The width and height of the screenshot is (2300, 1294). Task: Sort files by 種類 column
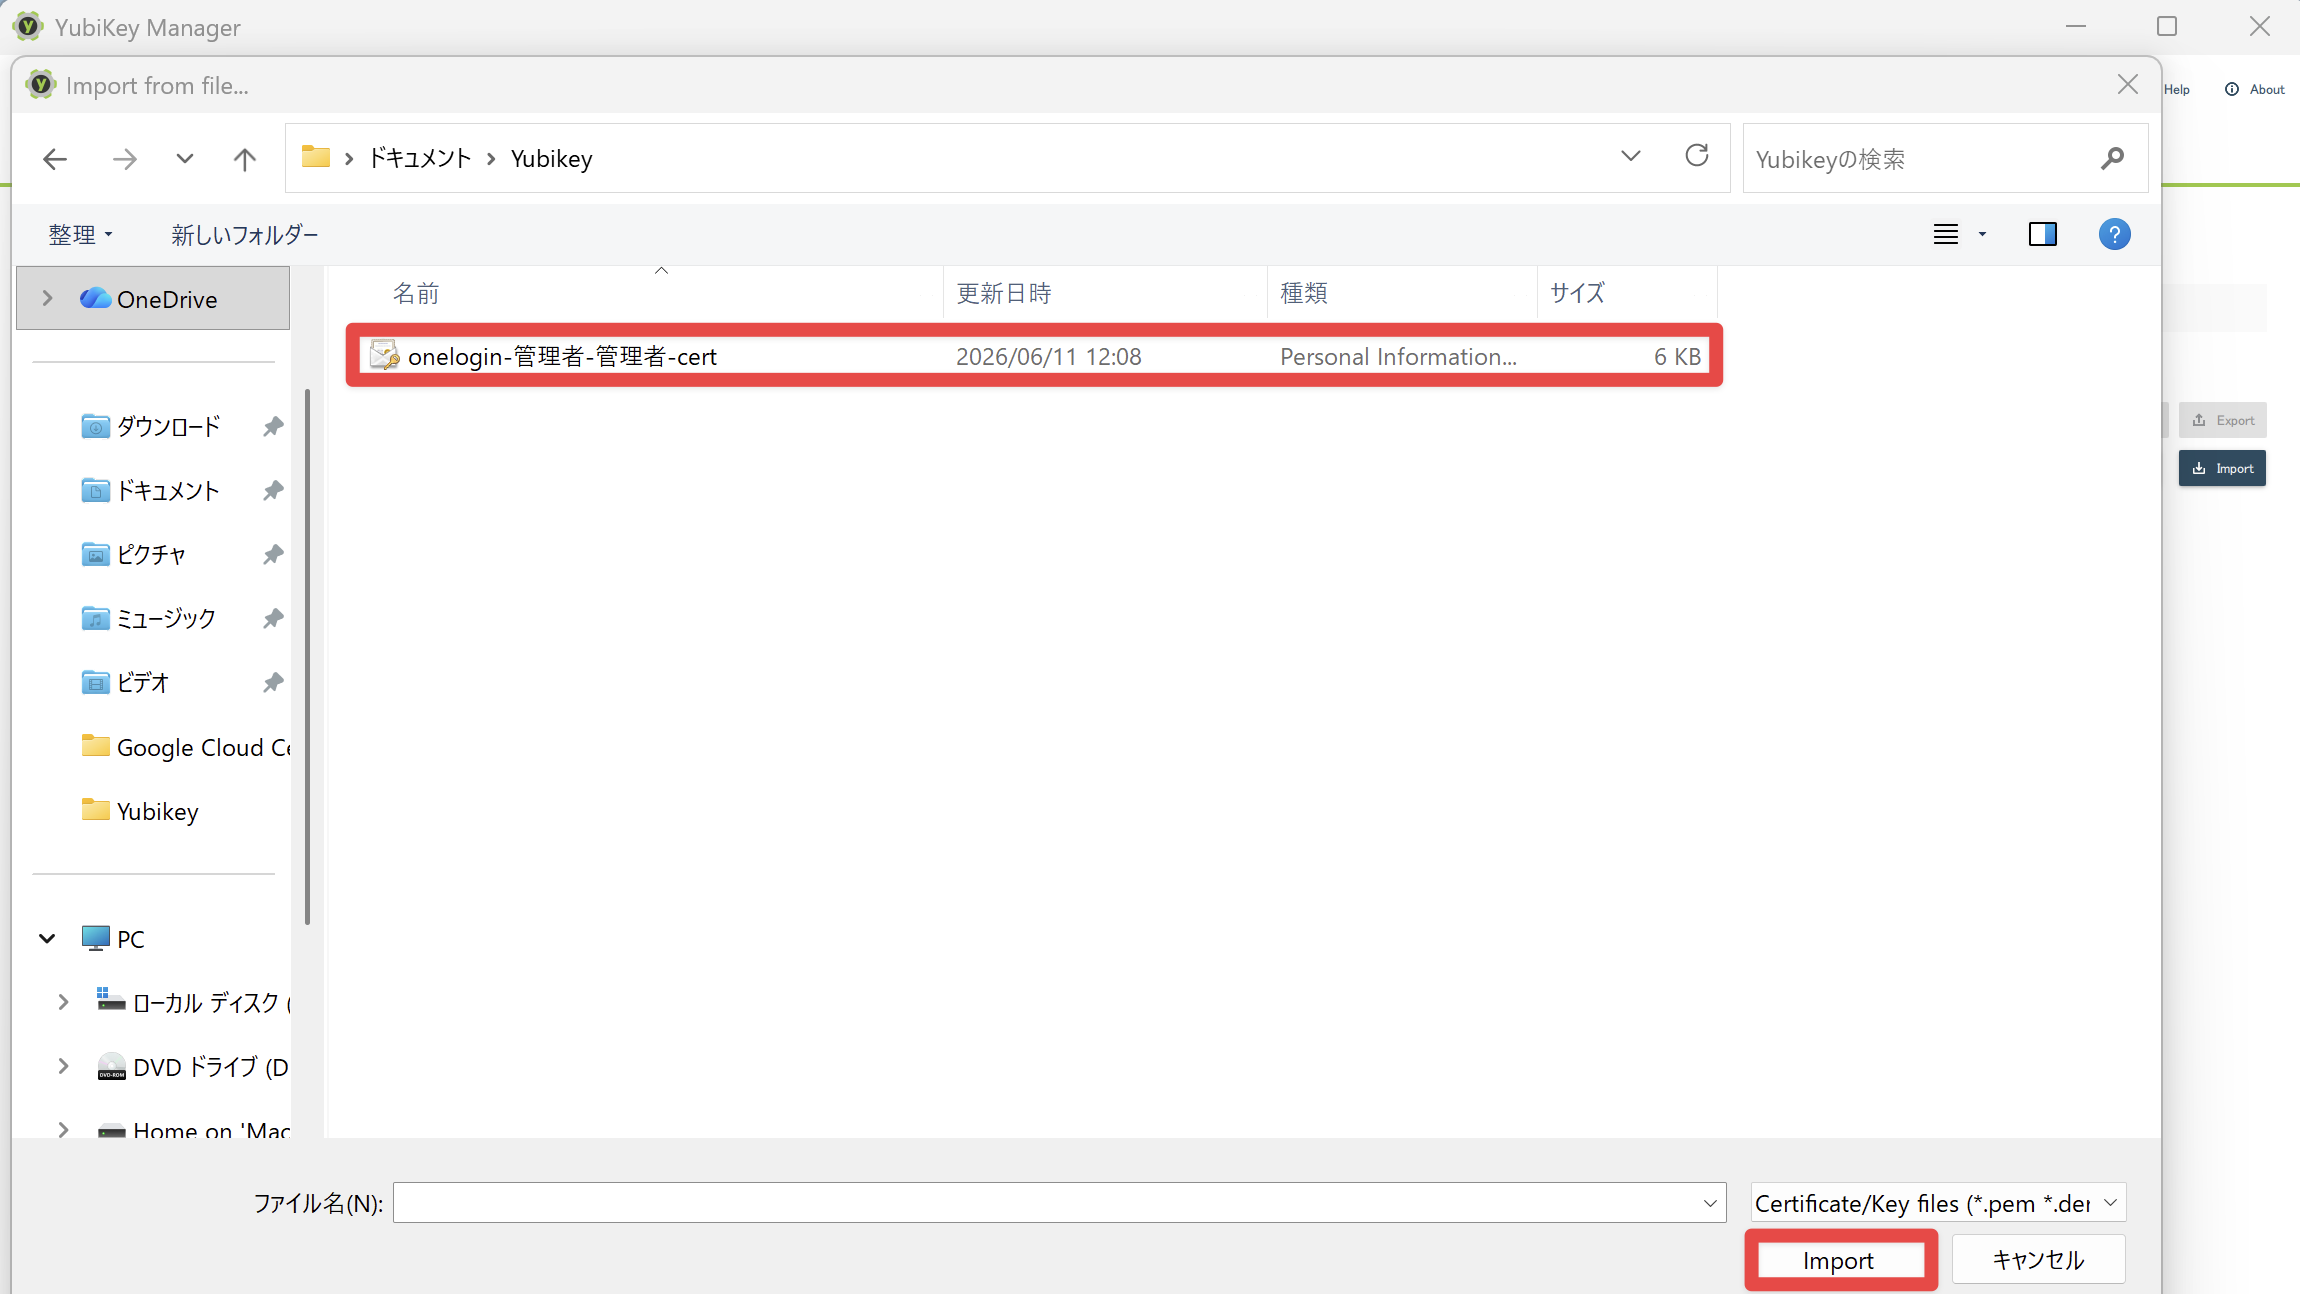coord(1402,293)
